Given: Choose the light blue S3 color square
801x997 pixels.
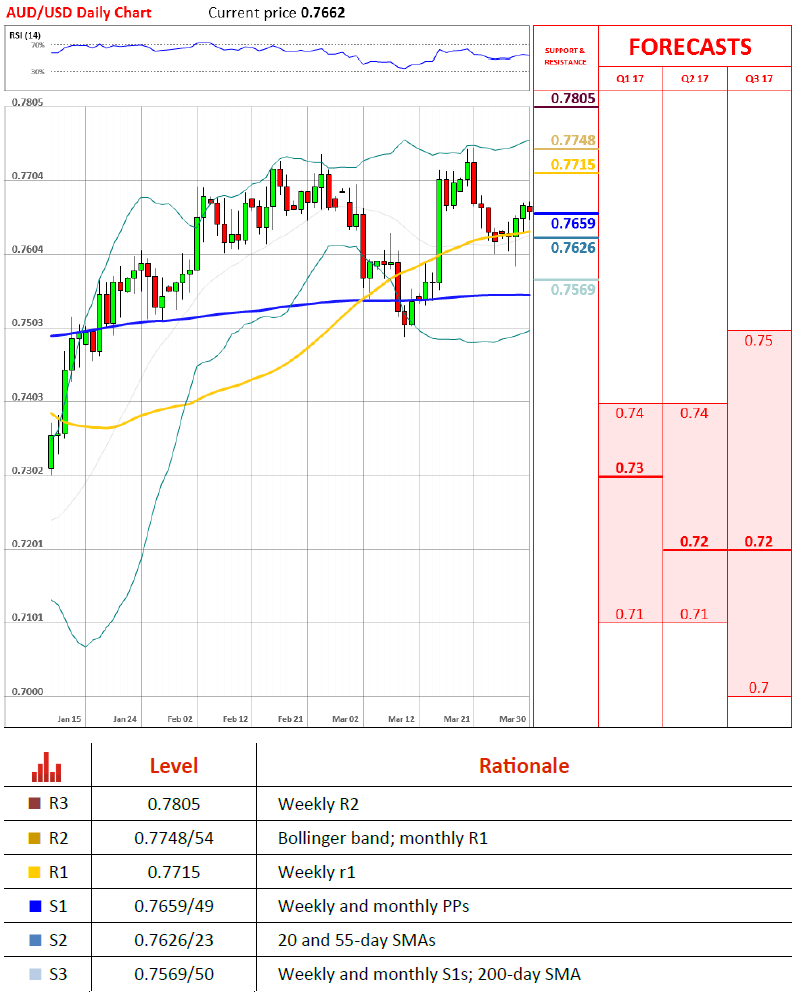Looking at the screenshot, I should coord(37,974).
